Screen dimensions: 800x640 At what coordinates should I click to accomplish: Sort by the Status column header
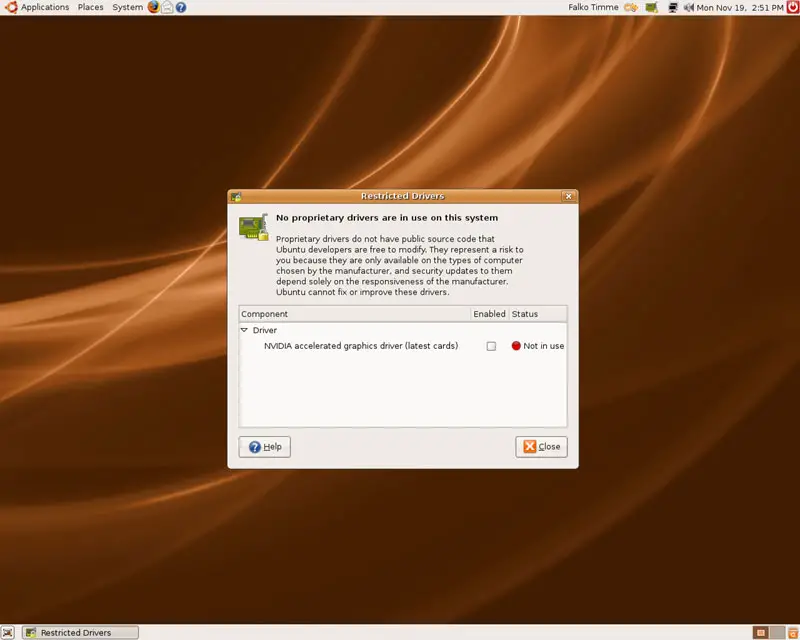pyautogui.click(x=538, y=314)
